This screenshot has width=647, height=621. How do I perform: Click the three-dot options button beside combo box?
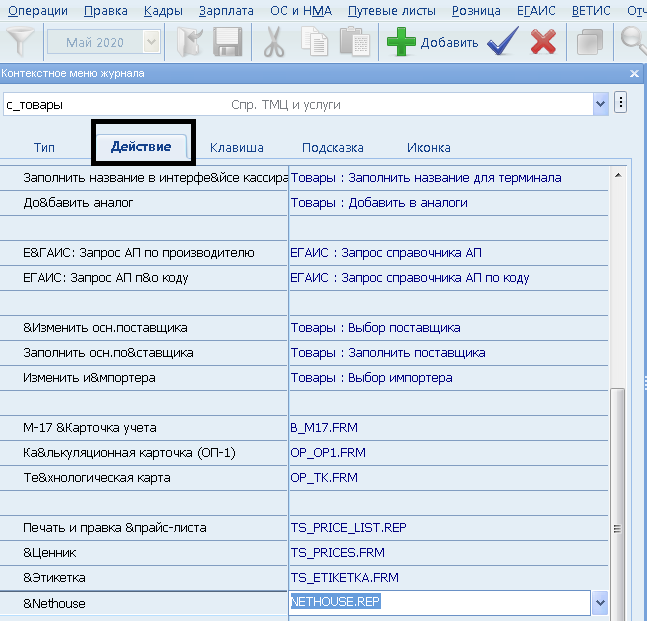click(x=620, y=103)
